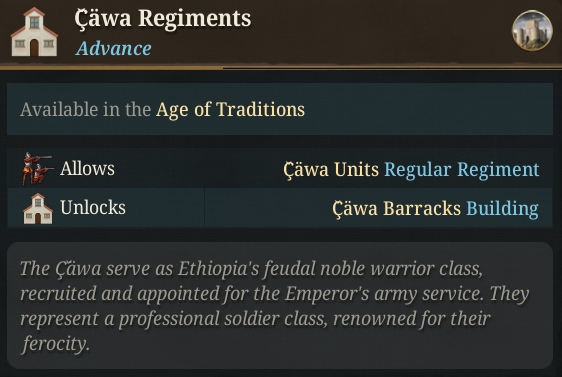Screen dimensions: 562x377
Task: Click the Unlocks row label
Action: [x=93, y=207]
